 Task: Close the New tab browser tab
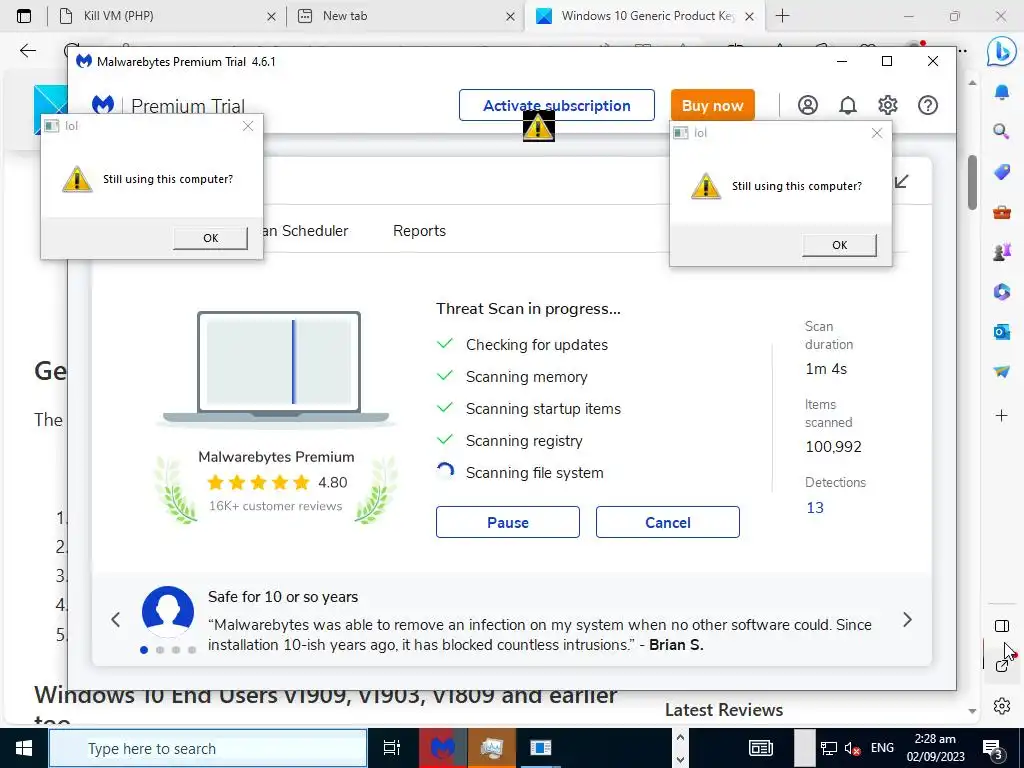[510, 17]
